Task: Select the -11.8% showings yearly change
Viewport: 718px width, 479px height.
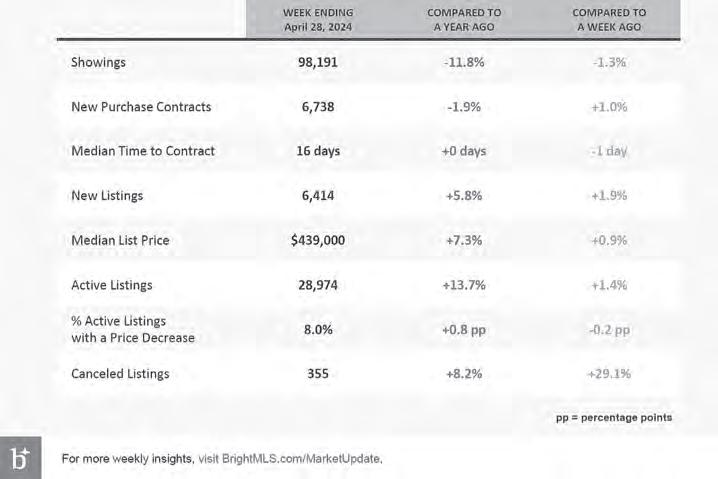Action: pos(464,62)
